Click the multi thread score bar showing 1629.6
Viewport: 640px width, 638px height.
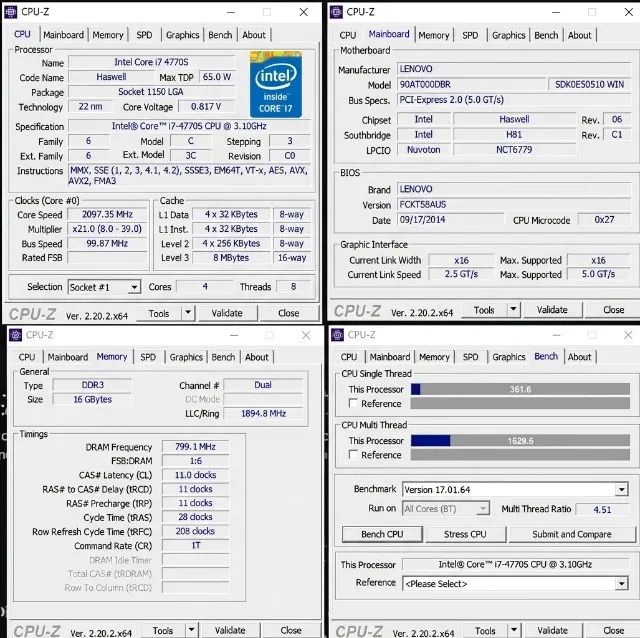point(520,440)
